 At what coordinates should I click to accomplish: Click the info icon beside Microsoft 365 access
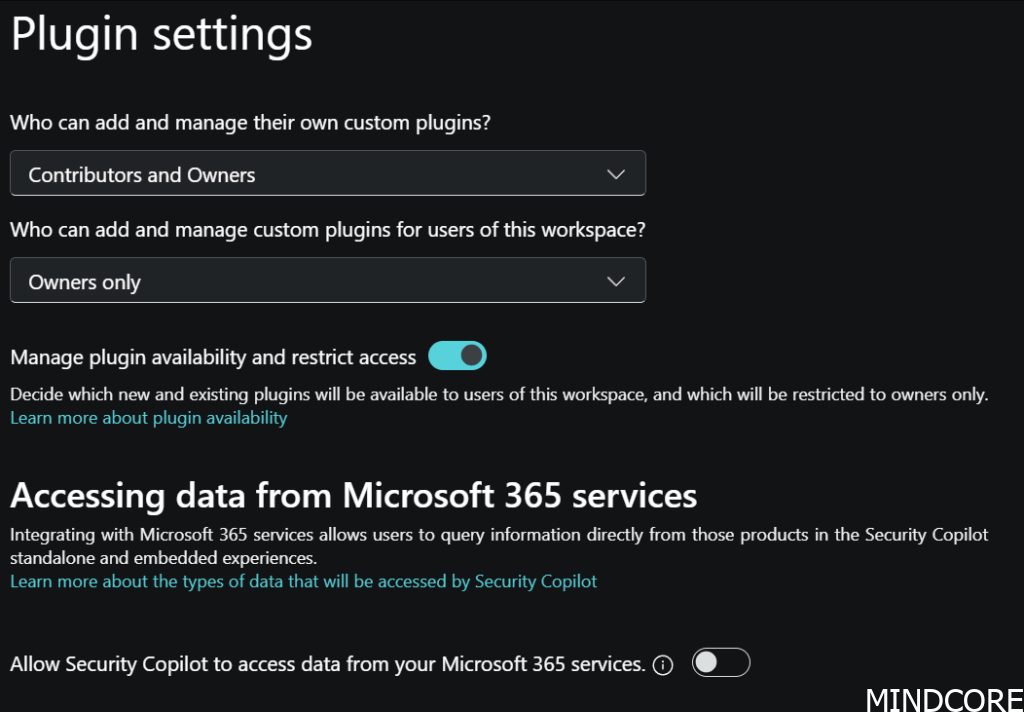tap(662, 664)
